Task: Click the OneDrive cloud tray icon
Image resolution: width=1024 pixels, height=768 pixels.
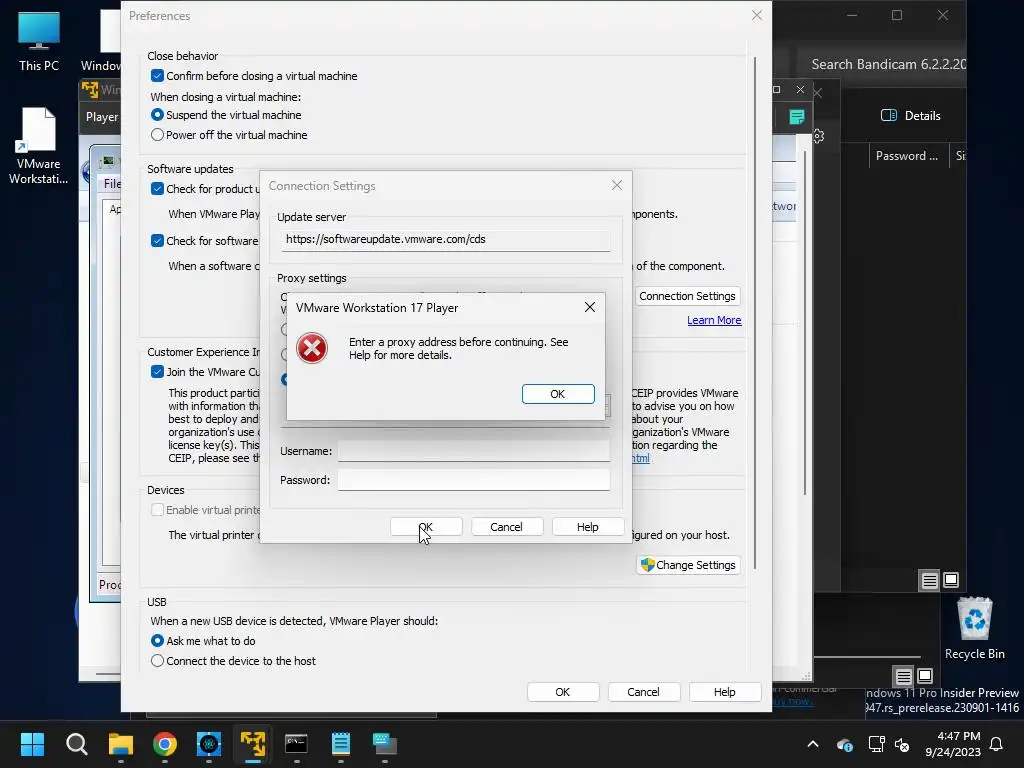Action: coord(844,744)
